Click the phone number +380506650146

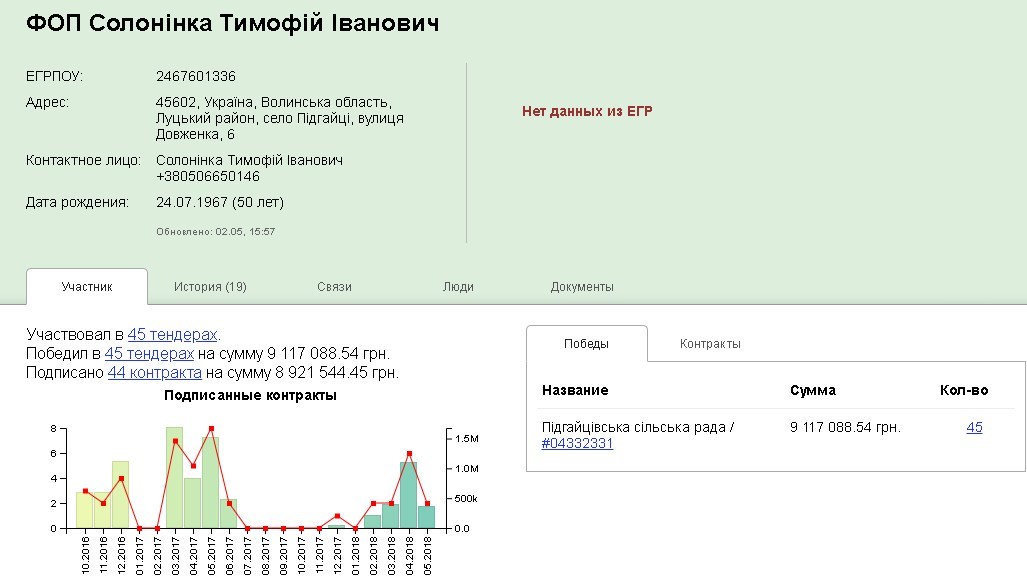[208, 176]
